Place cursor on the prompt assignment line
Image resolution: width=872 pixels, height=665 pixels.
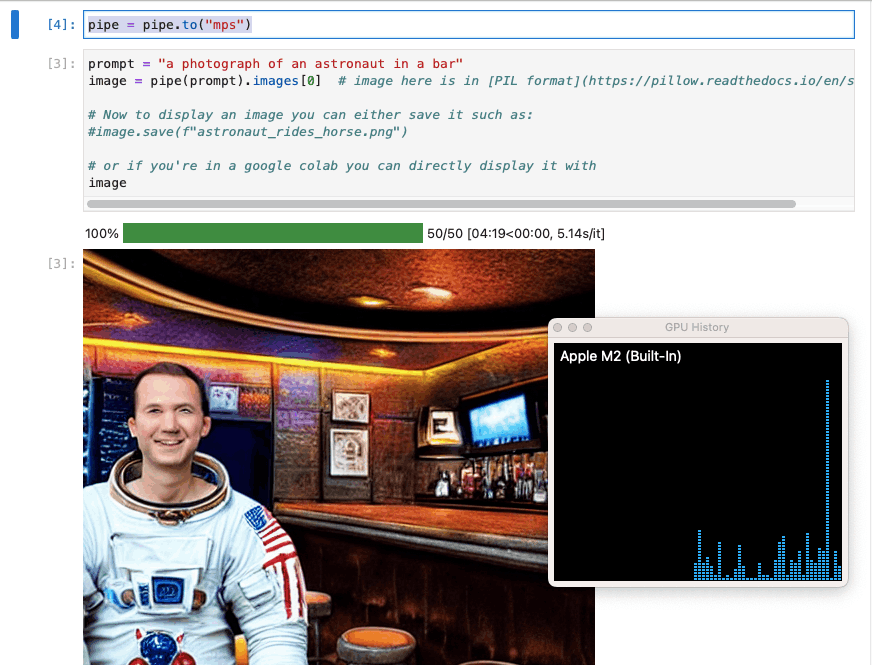coord(275,64)
